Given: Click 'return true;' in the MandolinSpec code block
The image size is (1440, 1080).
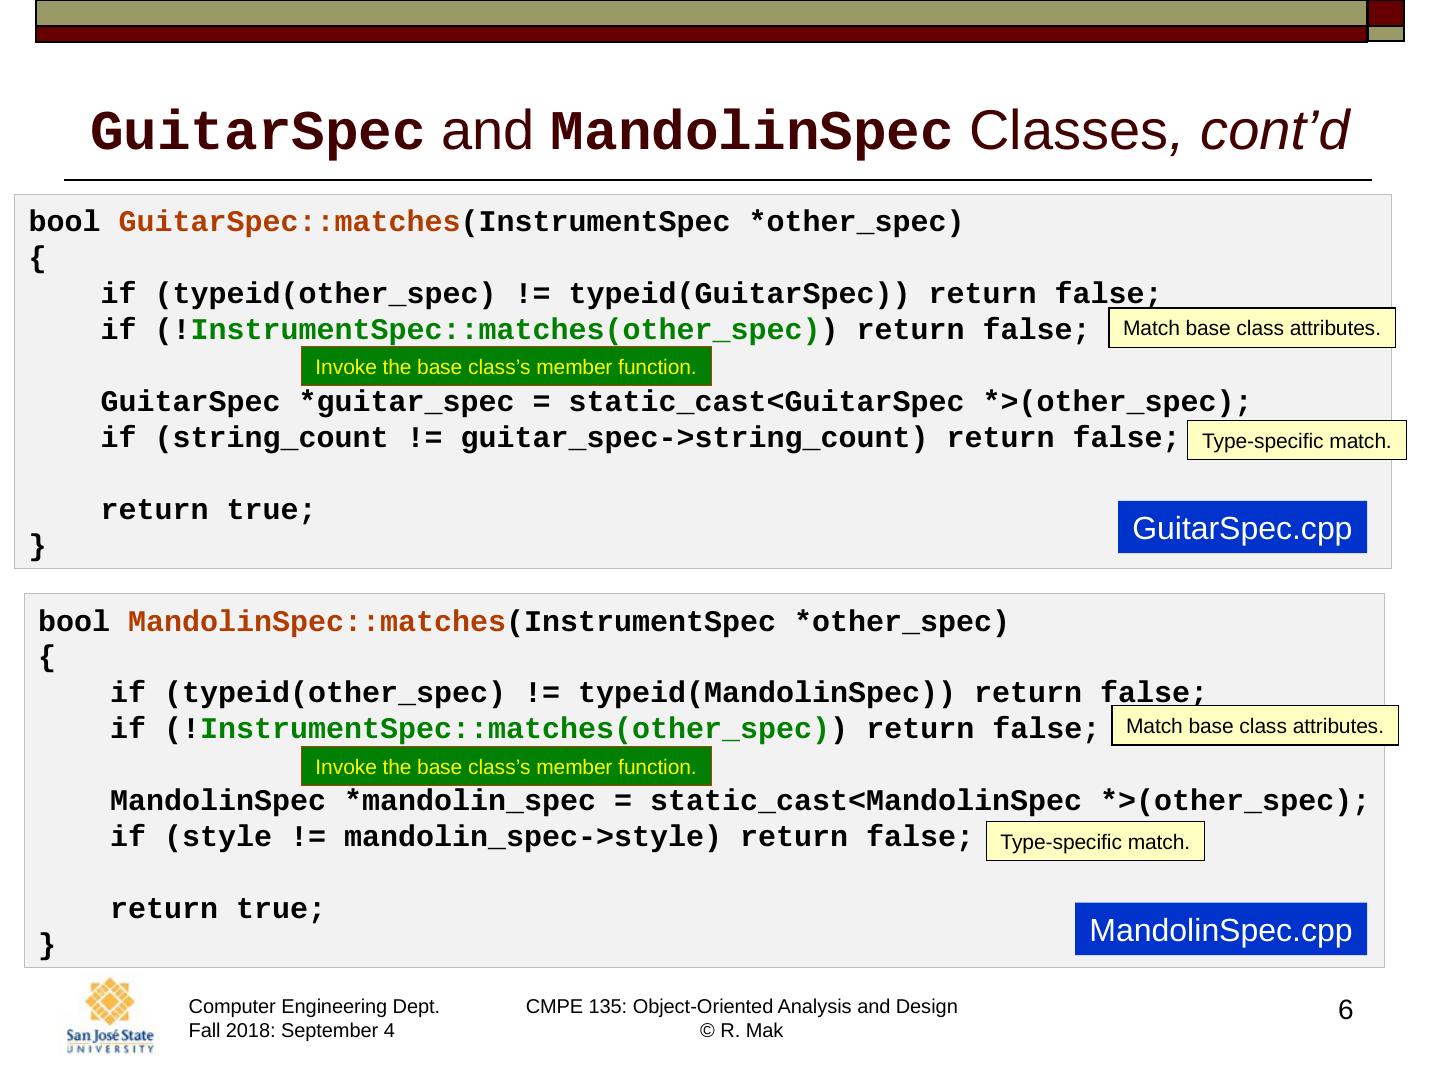Looking at the screenshot, I should [x=217, y=909].
